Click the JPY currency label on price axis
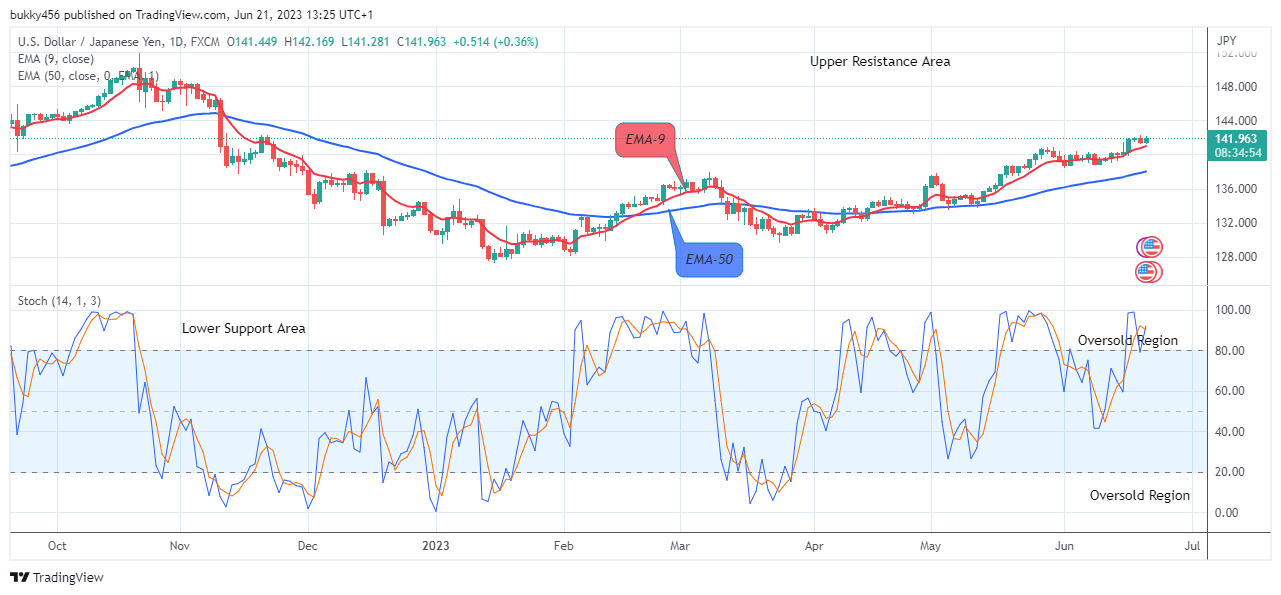Screen dimensions: 1281x595 click(1227, 40)
